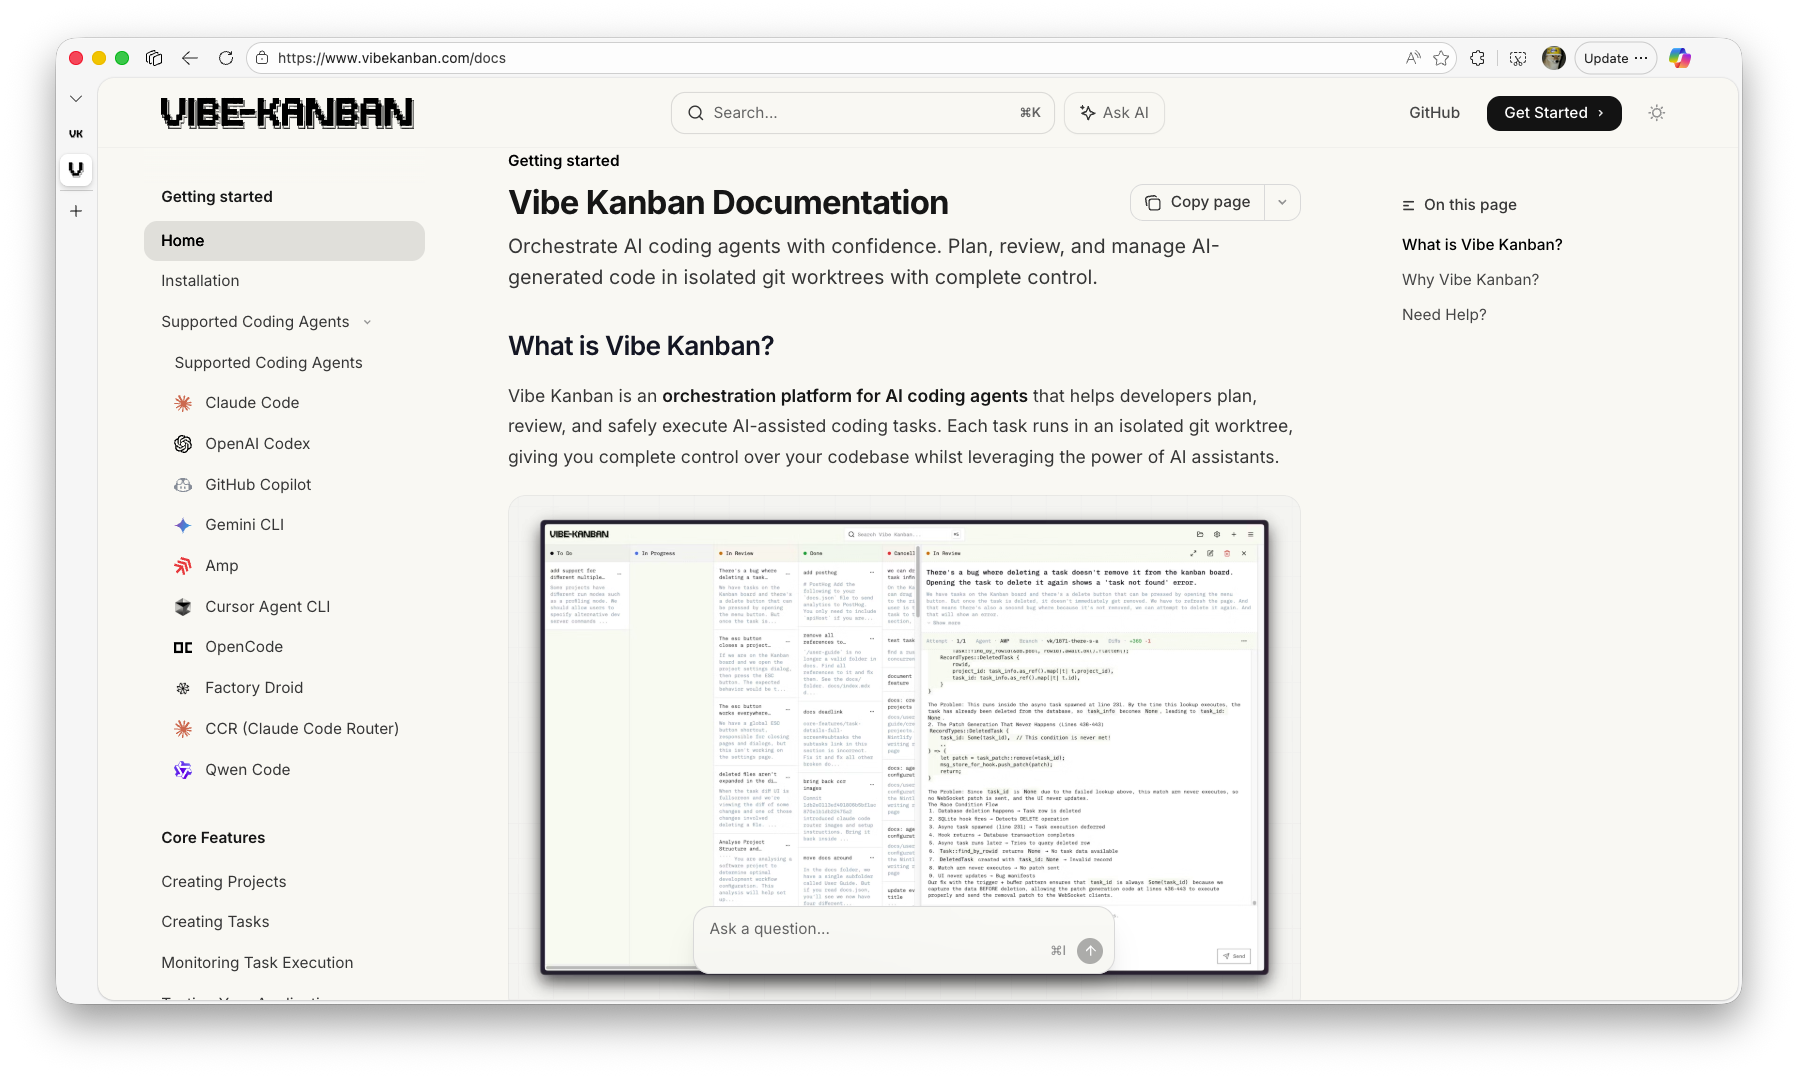Screen dimensions: 1798x1078
Task: Open Creating Tasks in sidebar
Action: (215, 922)
